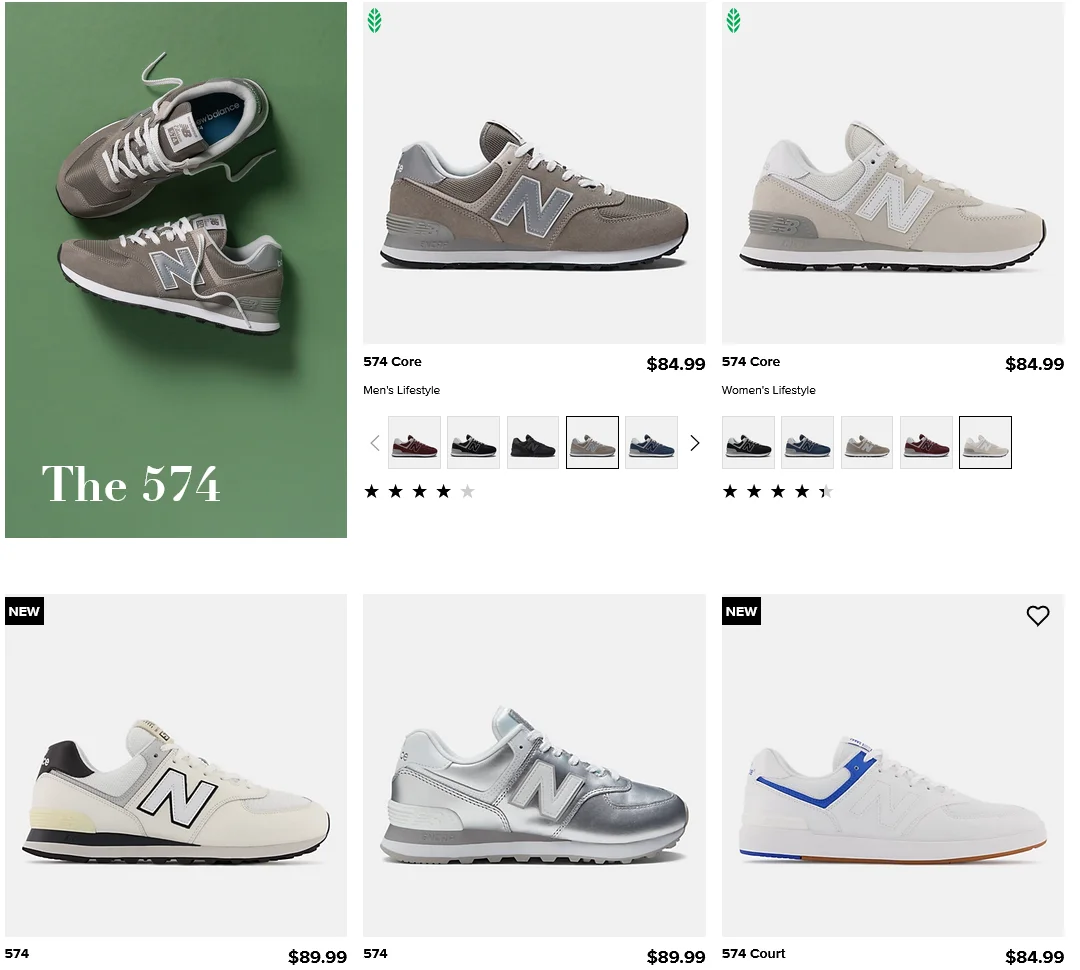Open the white and blue 574 Court image
This screenshot has height=970, width=1080.
pyautogui.click(x=893, y=765)
